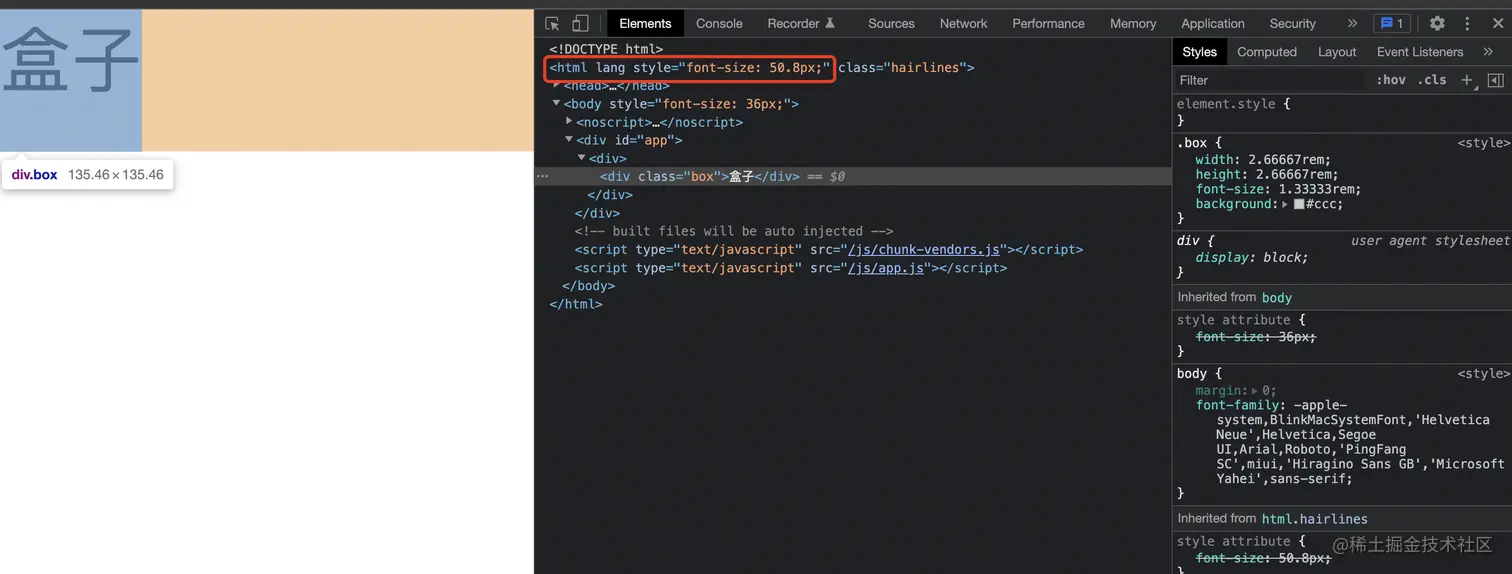Open the Security tab
The image size is (1512, 574).
[x=1293, y=23]
